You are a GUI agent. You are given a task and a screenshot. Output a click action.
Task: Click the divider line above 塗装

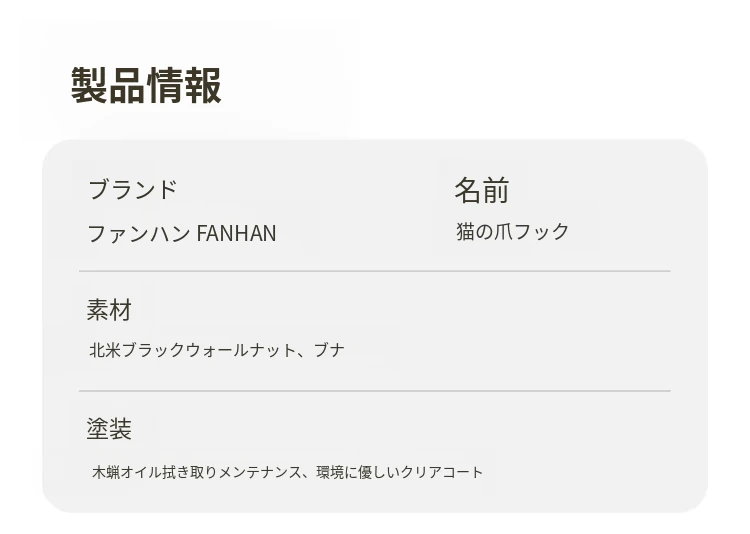(x=374, y=391)
